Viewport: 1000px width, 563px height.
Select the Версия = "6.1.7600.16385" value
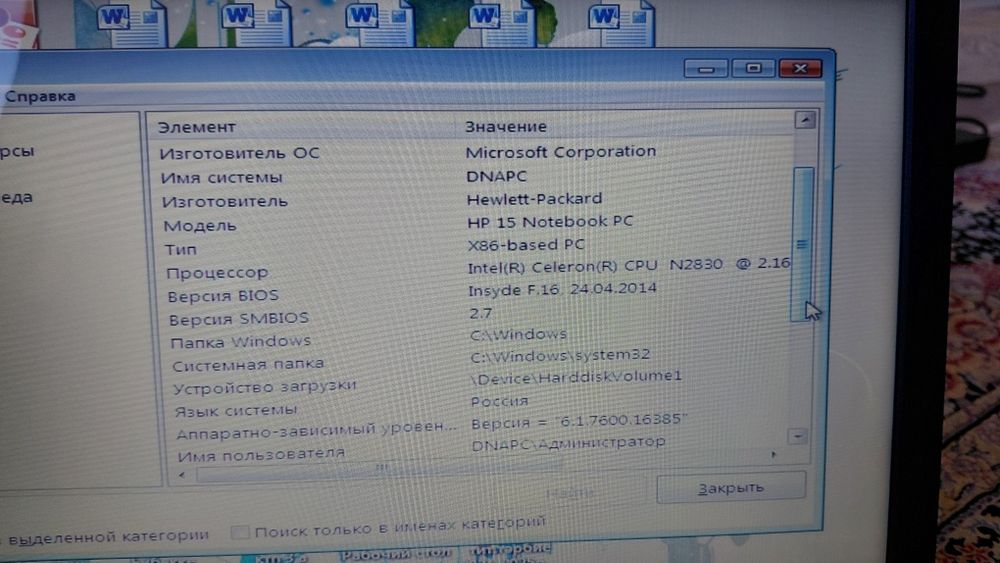pyautogui.click(x=579, y=421)
